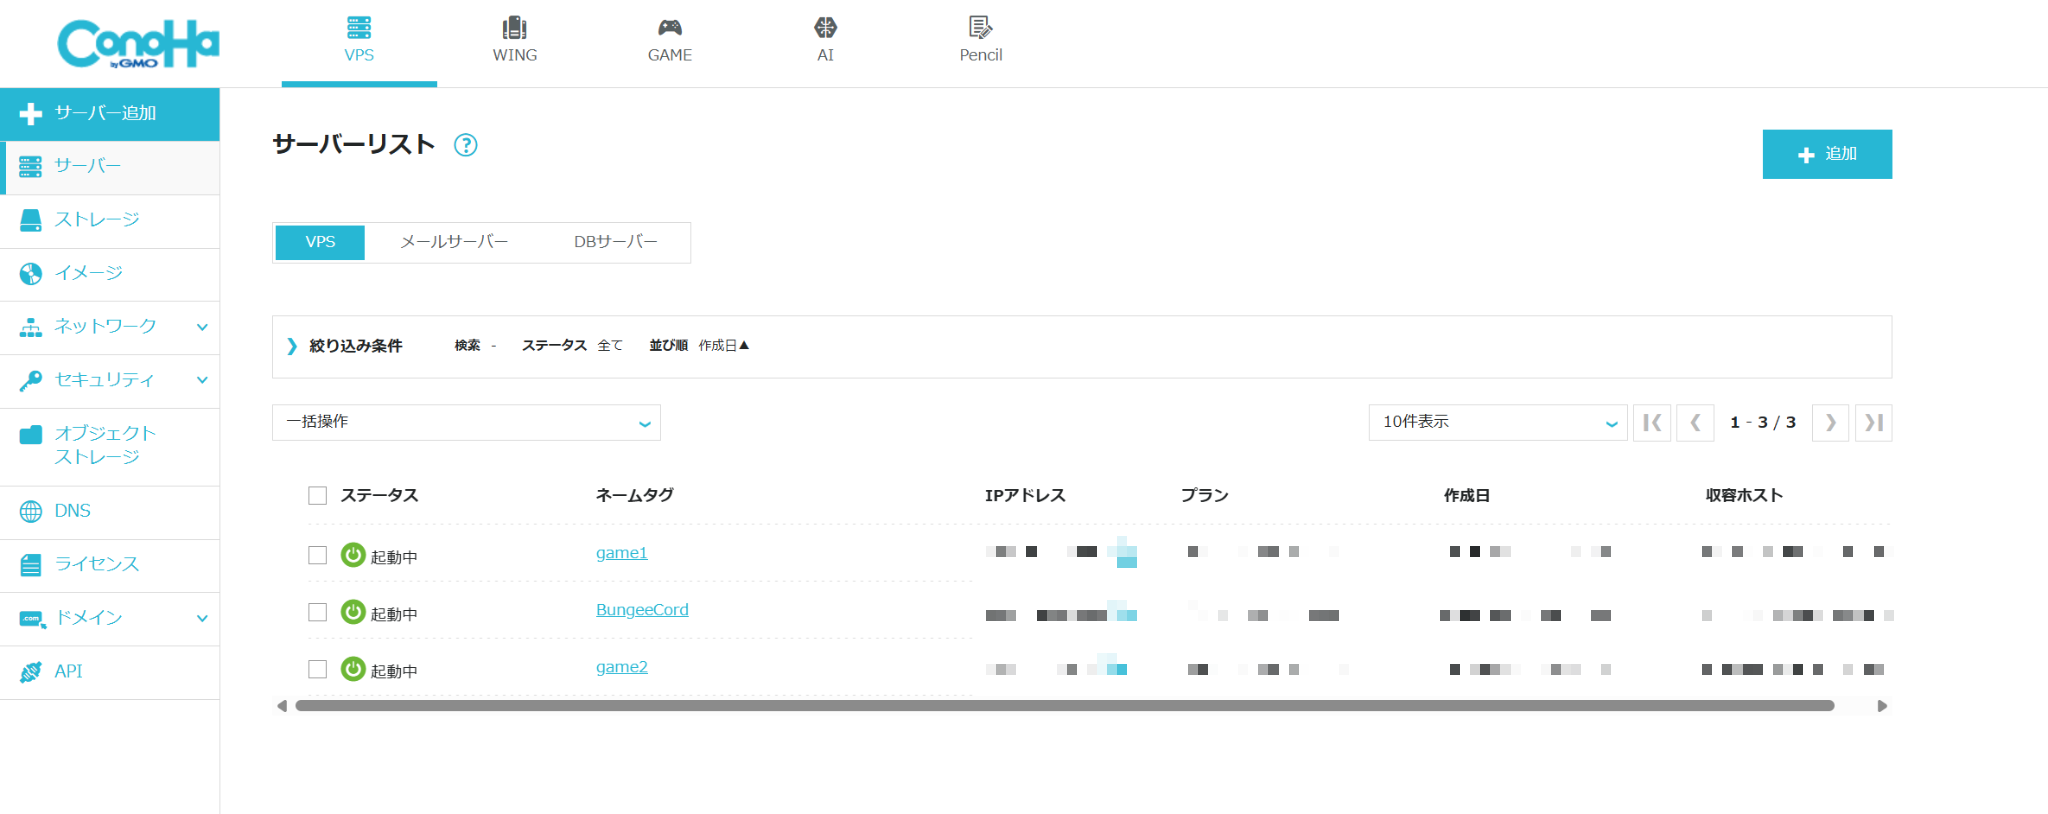Toggle the select-all checkbox in table header

click(318, 496)
